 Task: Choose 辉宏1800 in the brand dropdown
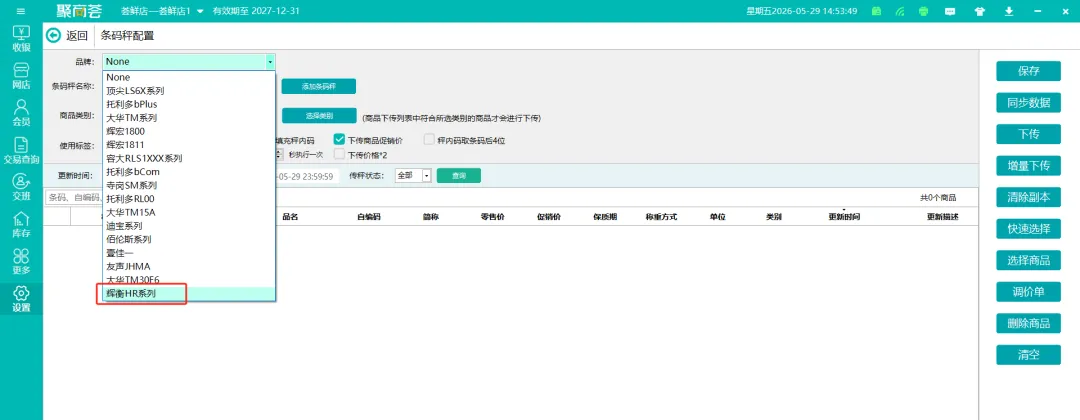pyautogui.click(x=189, y=131)
